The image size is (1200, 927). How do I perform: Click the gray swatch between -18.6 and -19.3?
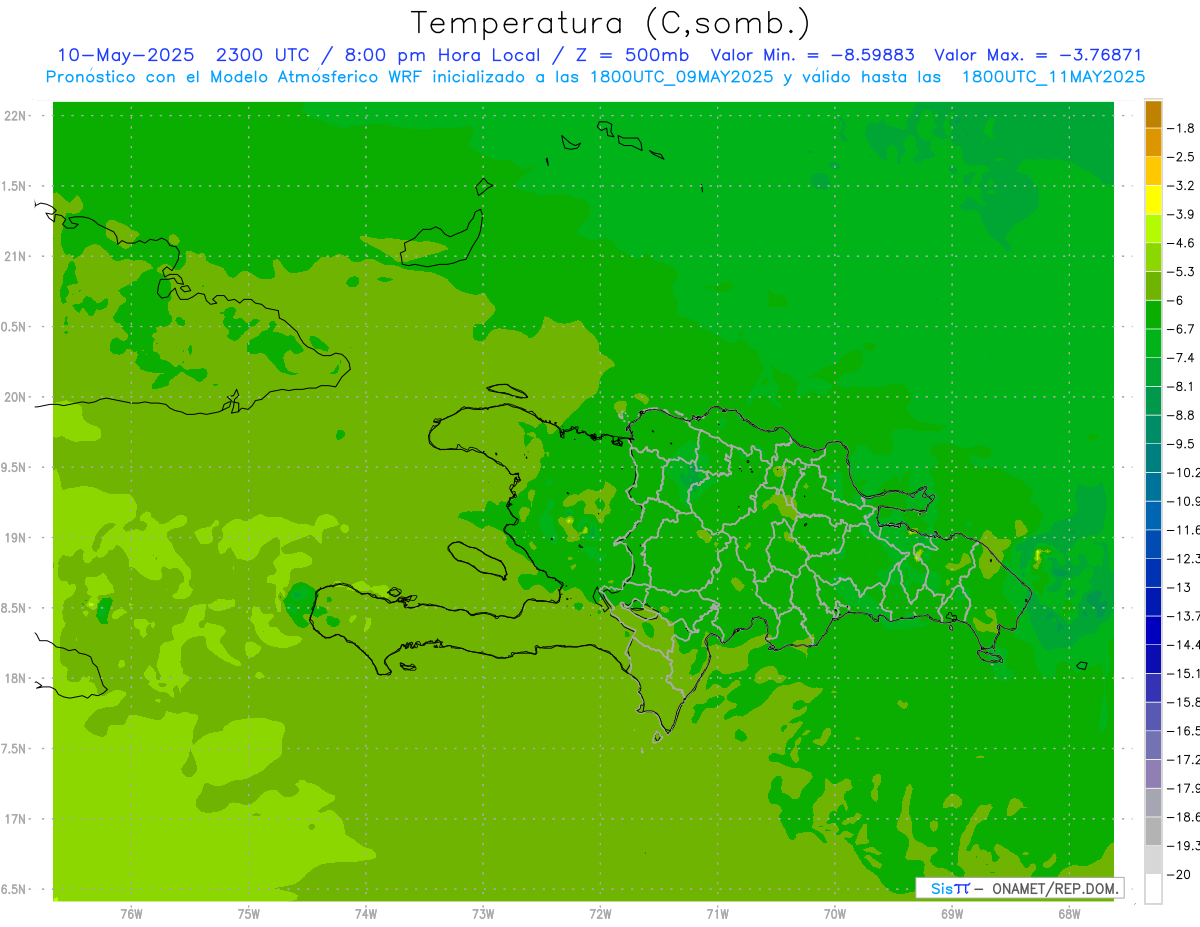click(x=1153, y=831)
